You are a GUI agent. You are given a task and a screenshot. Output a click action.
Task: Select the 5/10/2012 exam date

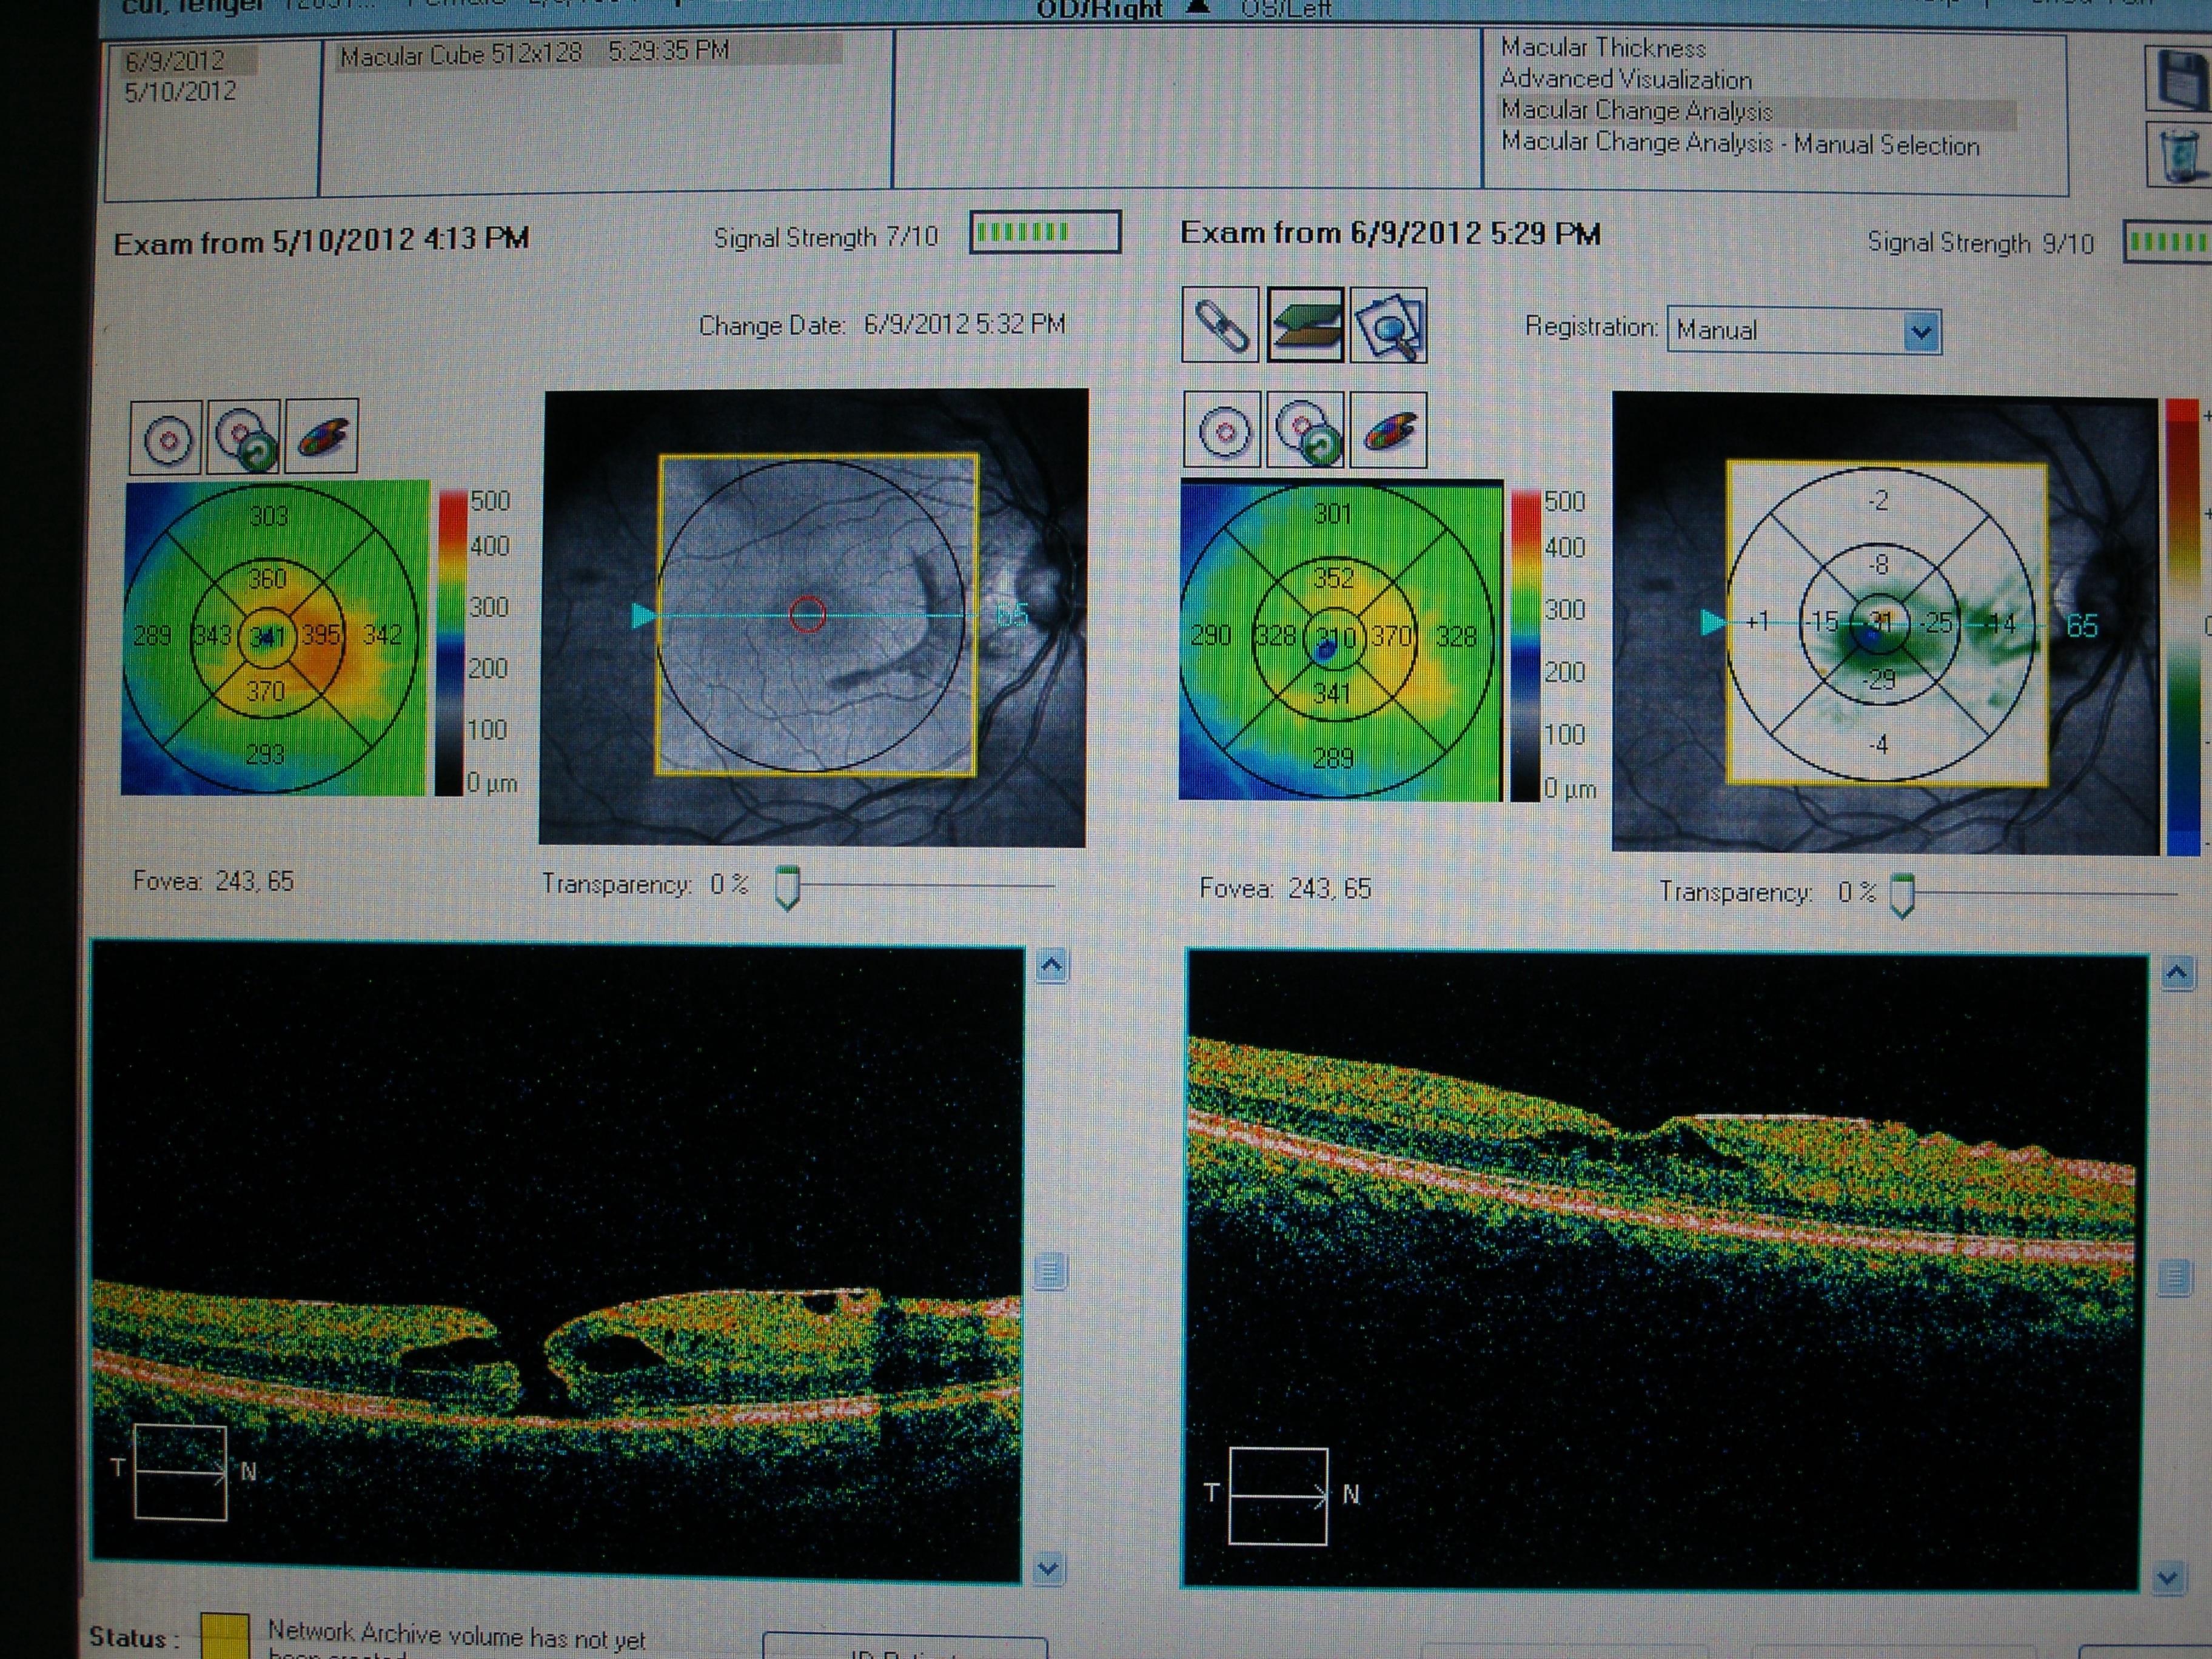pyautogui.click(x=180, y=92)
